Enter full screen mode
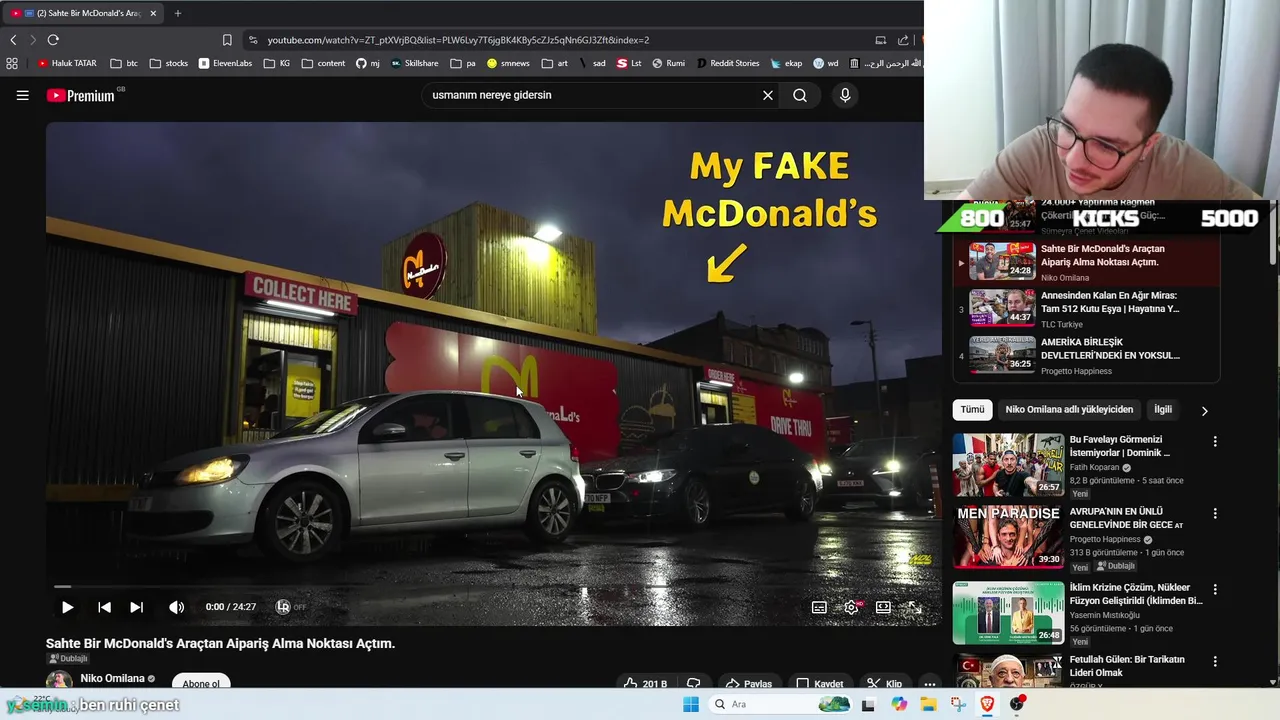 point(914,607)
